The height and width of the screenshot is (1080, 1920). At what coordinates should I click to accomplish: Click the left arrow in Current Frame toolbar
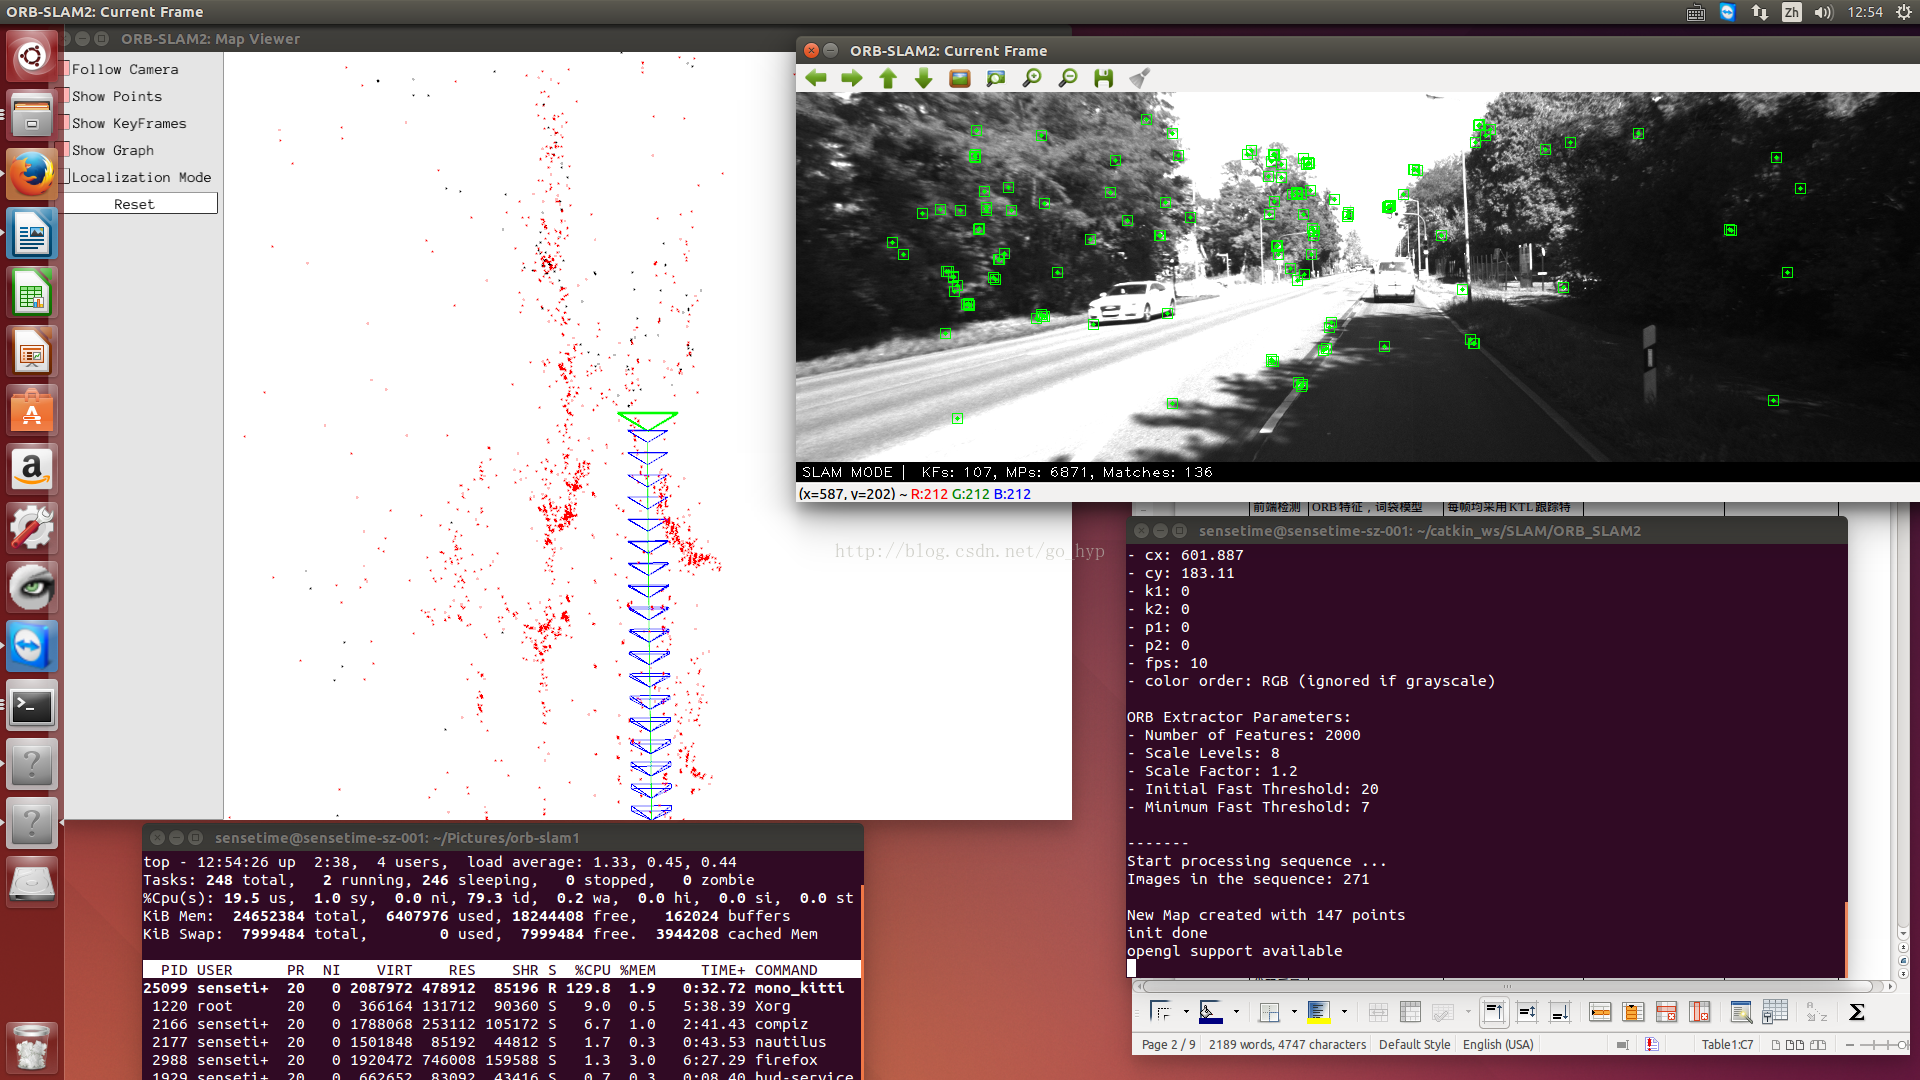pos(816,78)
